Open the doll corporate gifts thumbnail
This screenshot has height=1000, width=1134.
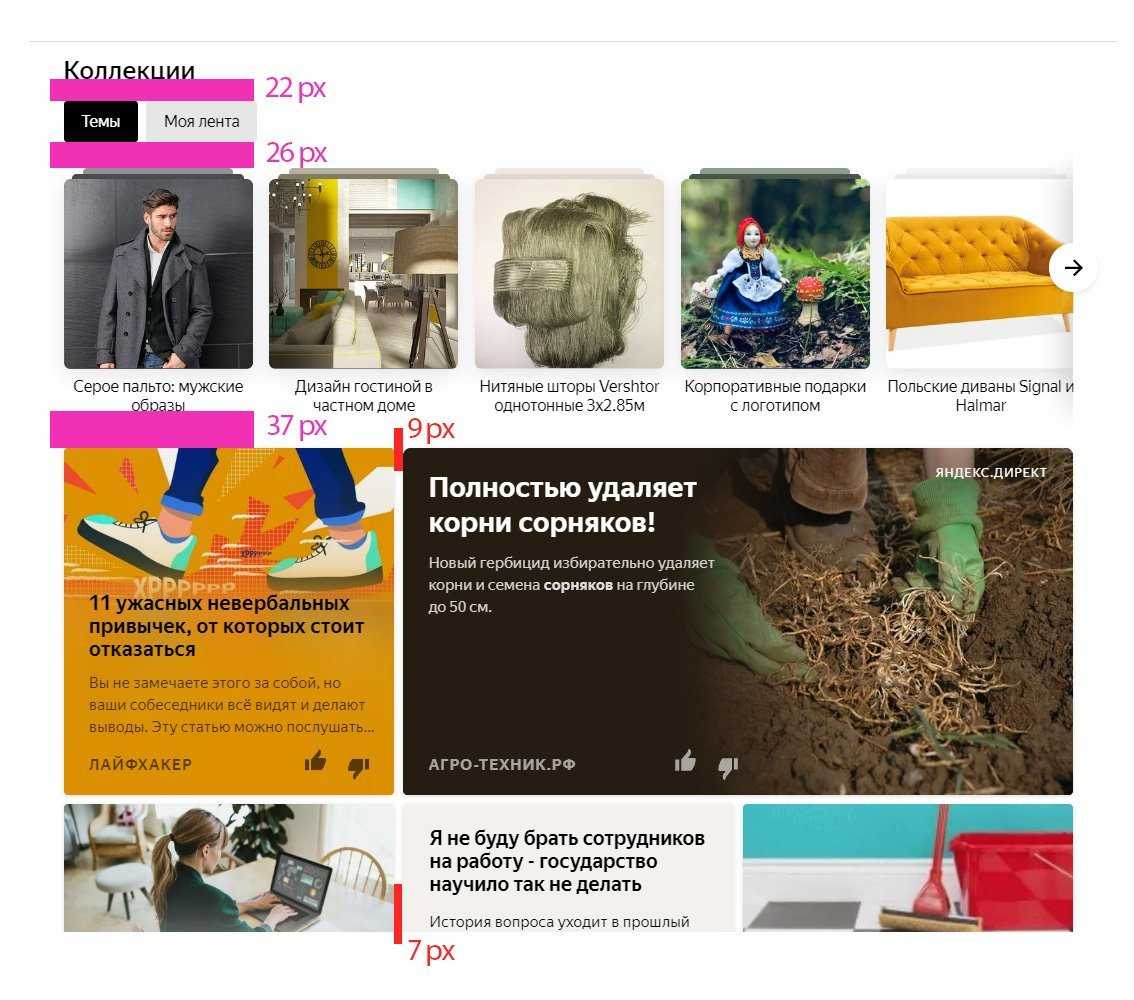tap(775, 273)
